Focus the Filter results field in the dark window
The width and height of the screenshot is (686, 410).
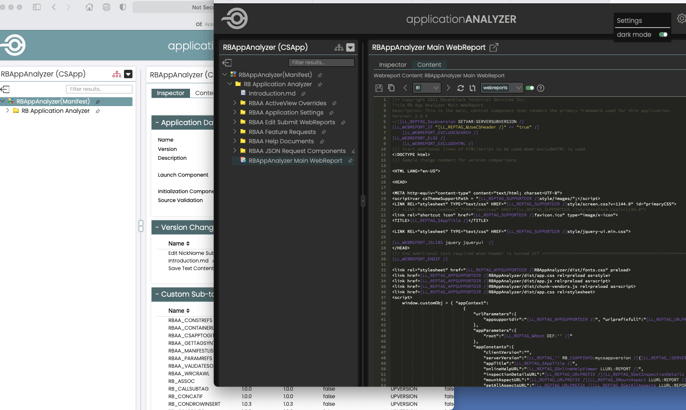(x=321, y=63)
